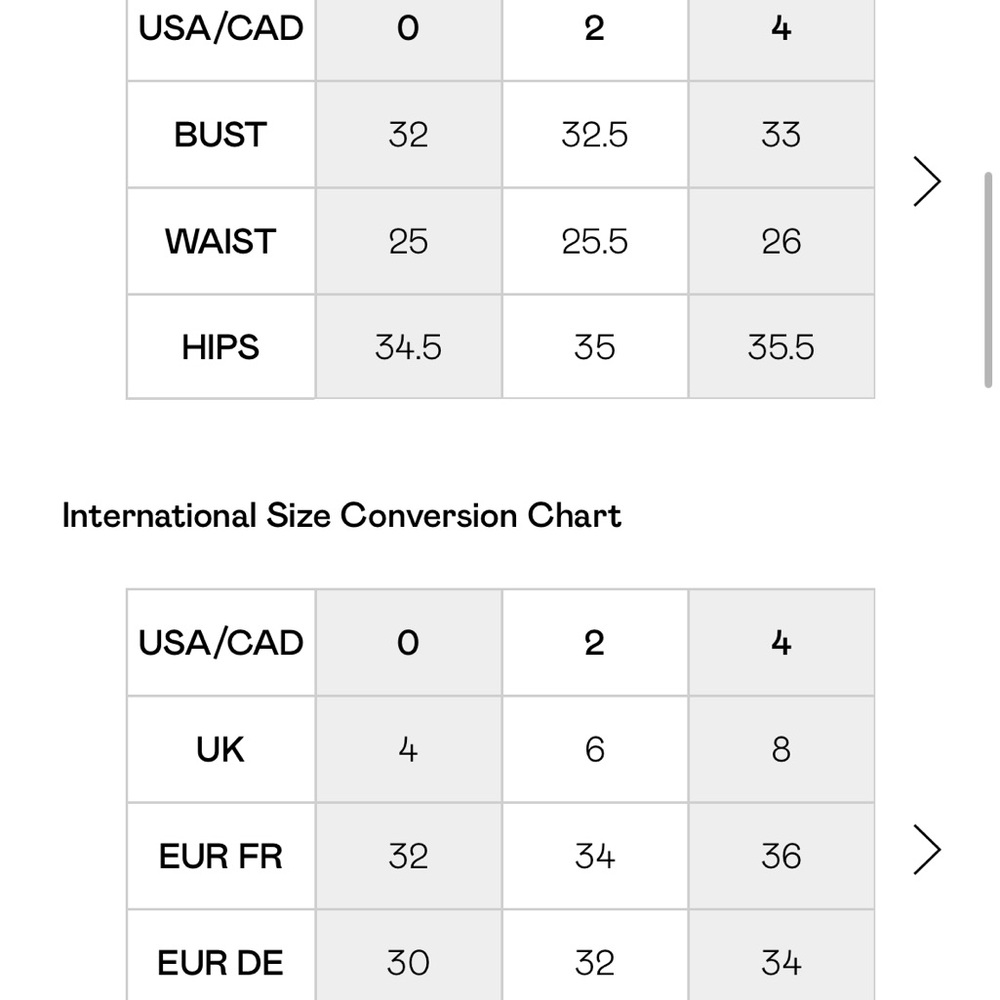Image resolution: width=1000 pixels, height=1000 pixels.
Task: Click the 32.5 bust measurement cell
Action: click(594, 135)
